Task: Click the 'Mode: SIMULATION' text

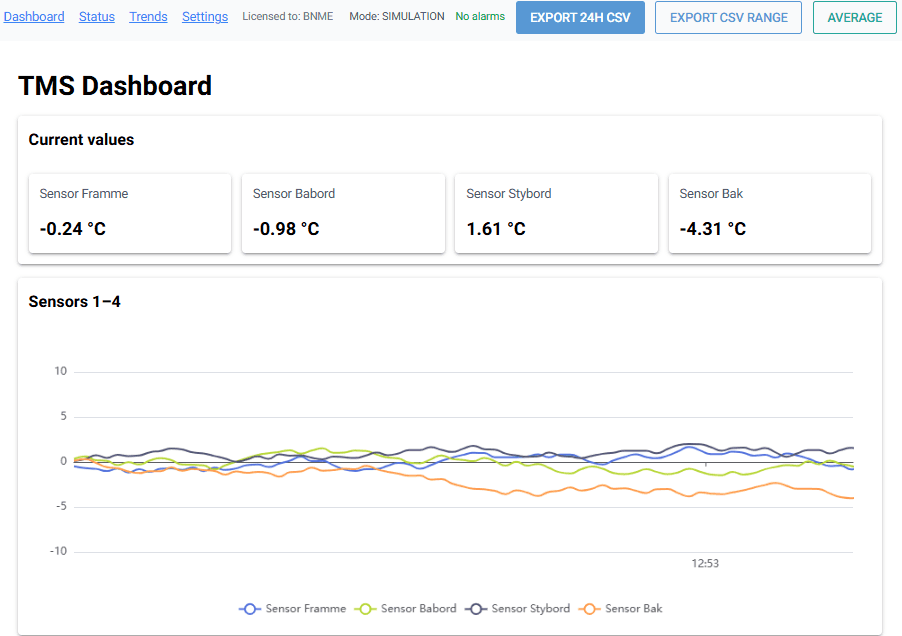Action: (x=397, y=17)
